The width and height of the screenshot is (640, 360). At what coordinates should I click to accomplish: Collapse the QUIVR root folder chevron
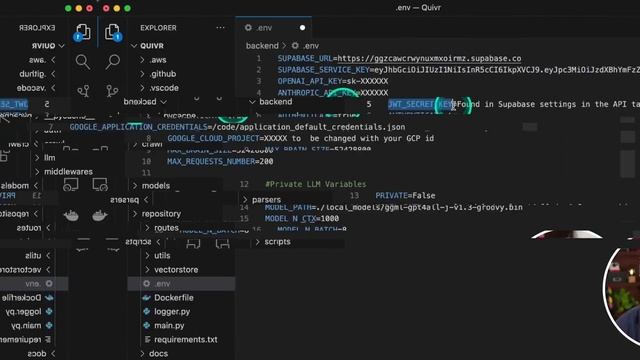(x=134, y=46)
